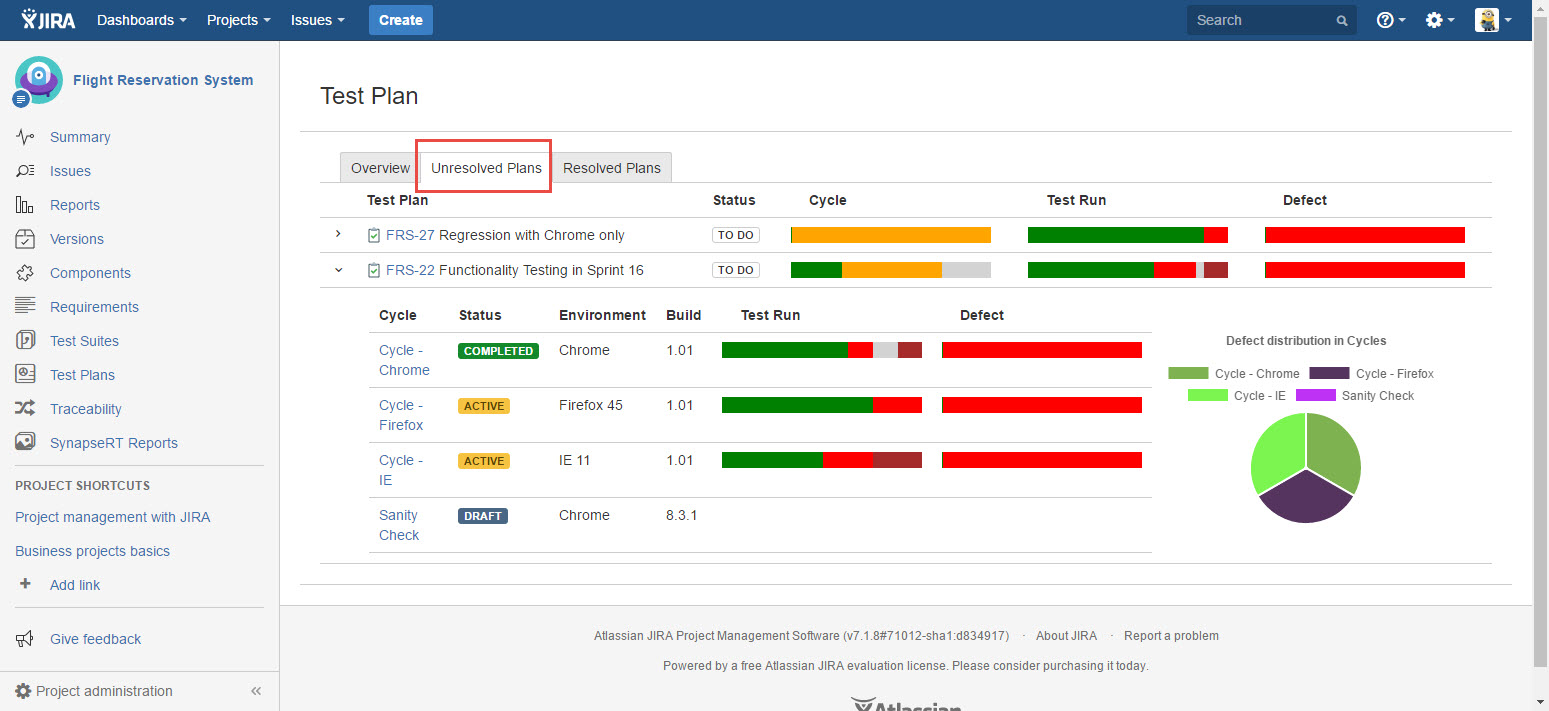Click the Versions icon in sidebar

(x=25, y=239)
